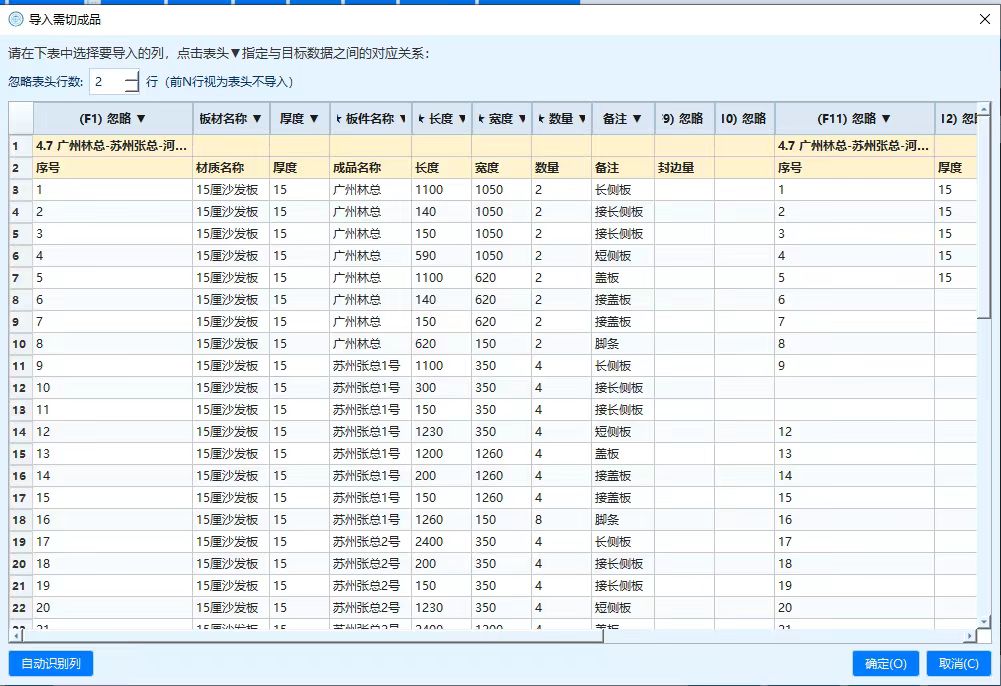The image size is (1001, 686).
Task: Click the '封边量' cell in row 2
Action: [x=684, y=168]
